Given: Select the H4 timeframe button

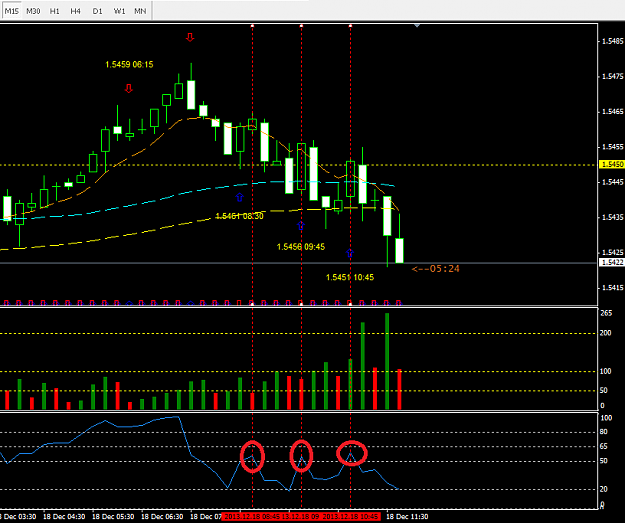Looking at the screenshot, I should coord(75,11).
